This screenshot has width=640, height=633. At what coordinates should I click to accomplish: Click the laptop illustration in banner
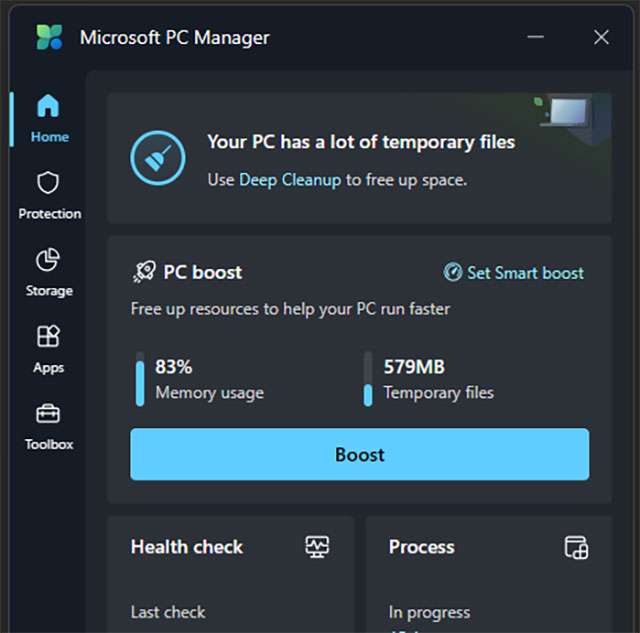(x=565, y=111)
